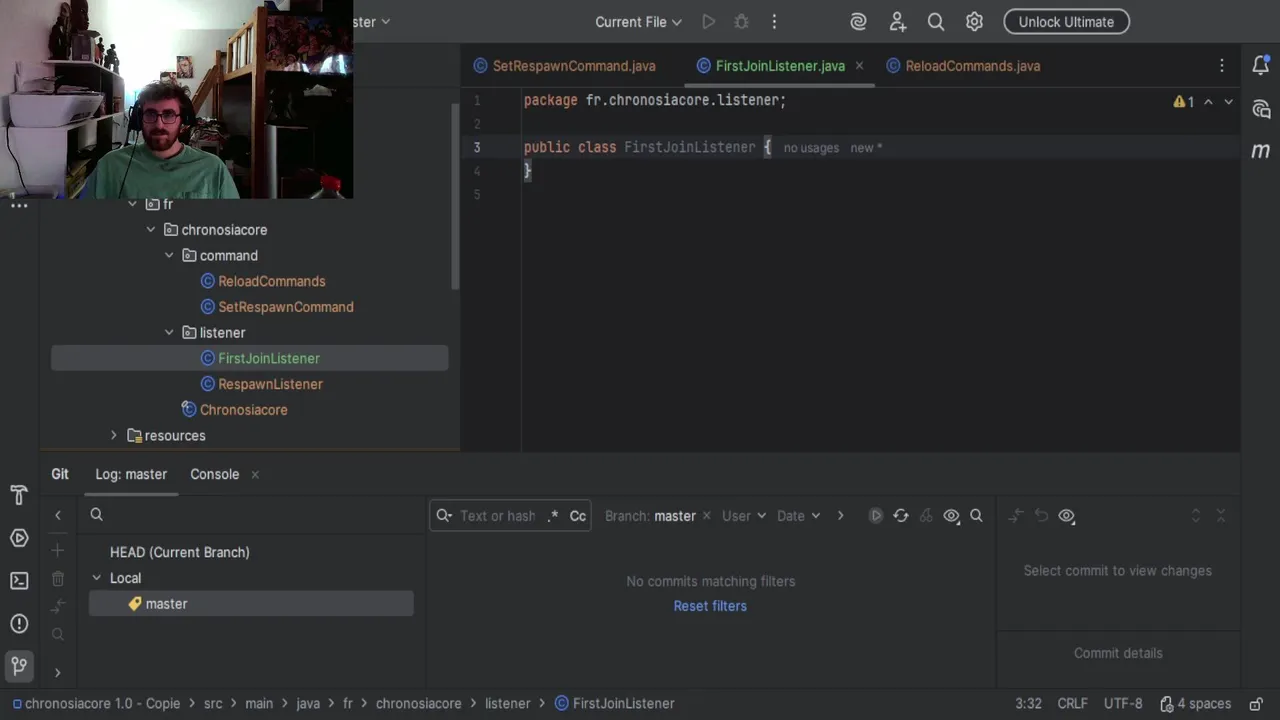1280x720 pixels.
Task: Select the master branch in Git branches
Action: point(251,604)
